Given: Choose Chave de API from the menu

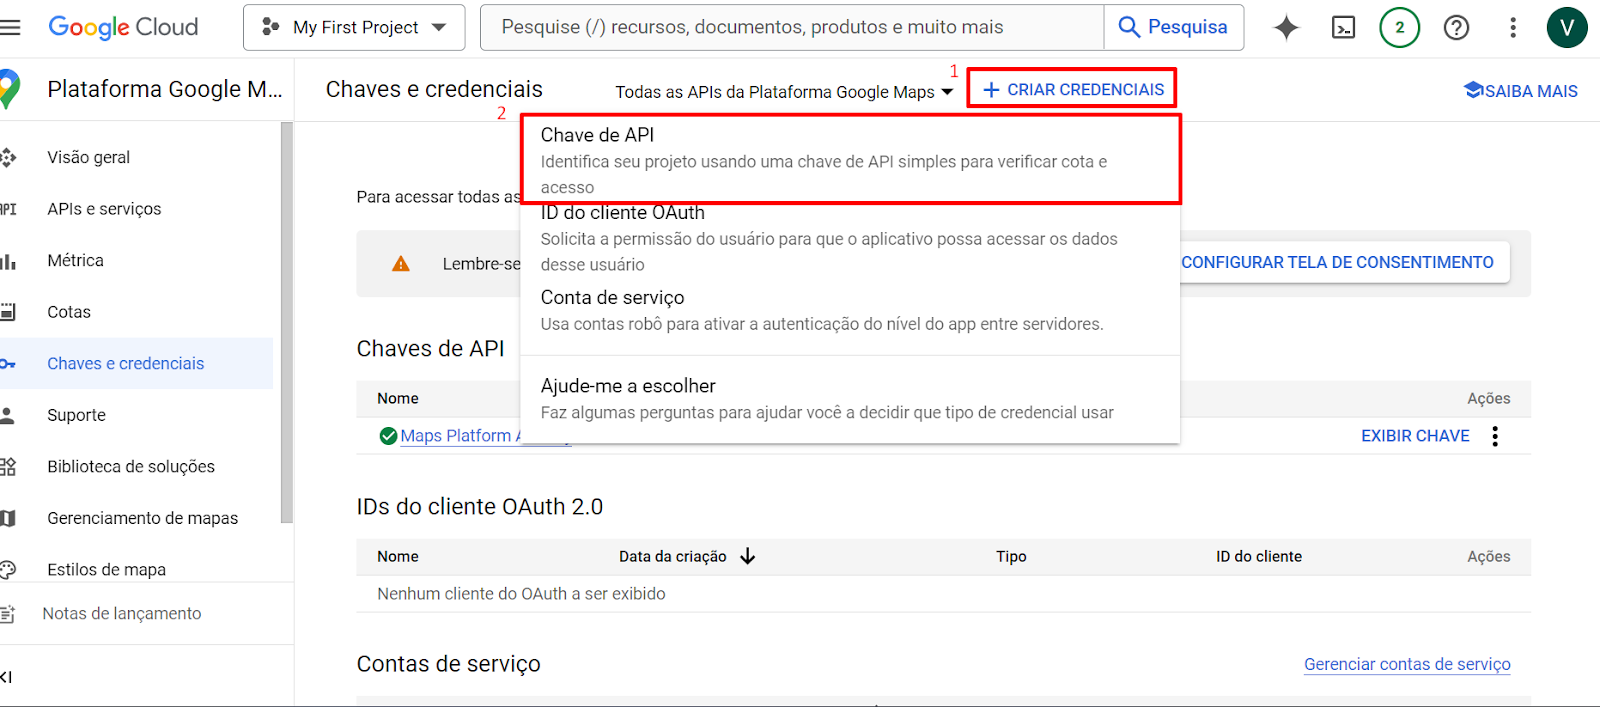Looking at the screenshot, I should coord(850,160).
